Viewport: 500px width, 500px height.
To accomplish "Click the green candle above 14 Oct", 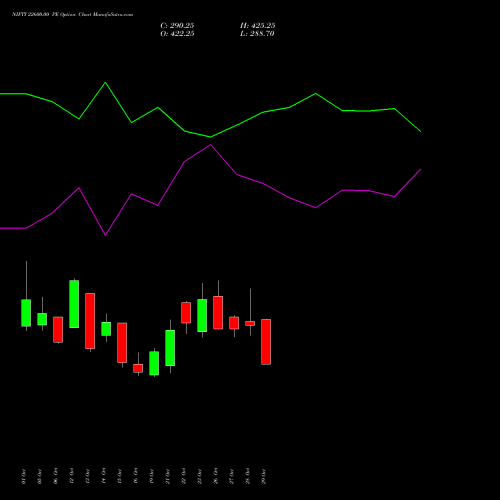I will (x=106, y=329).
